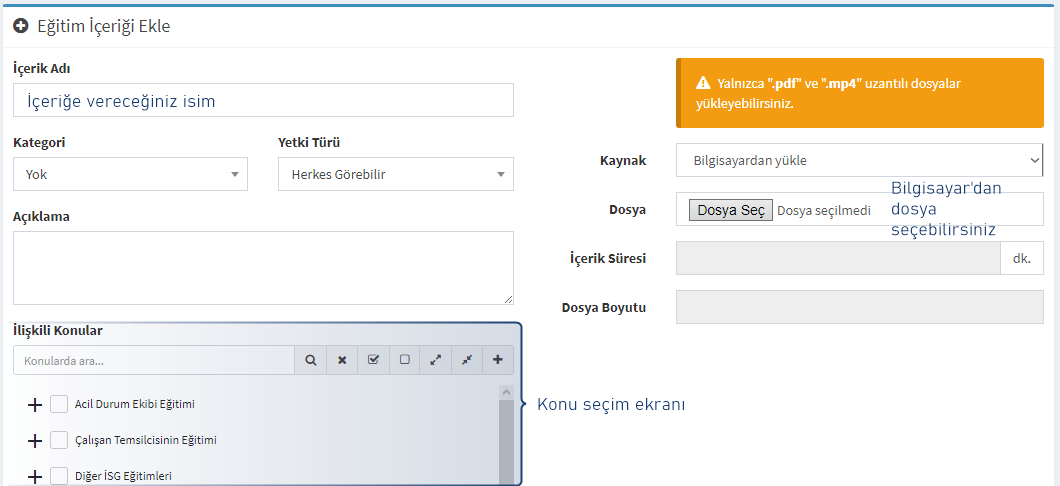Collapse all topics with the compress arrows icon

(x=466, y=360)
